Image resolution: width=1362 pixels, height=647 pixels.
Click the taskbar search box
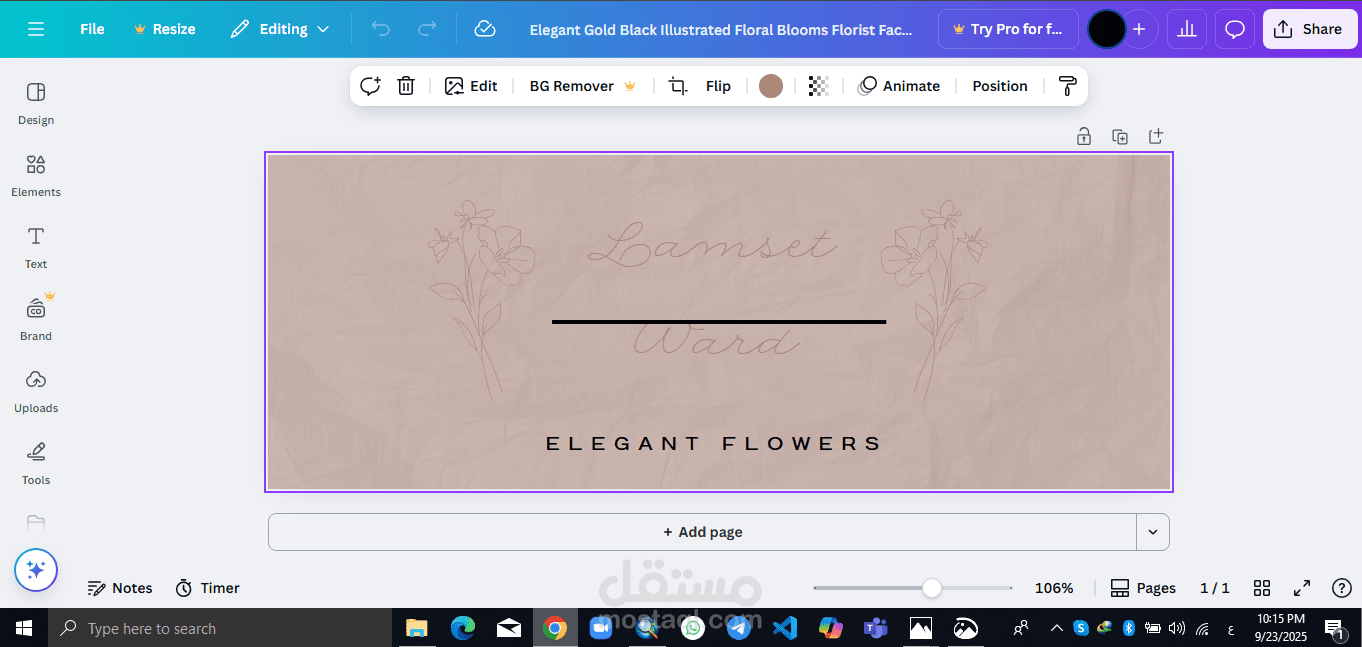(x=220, y=628)
